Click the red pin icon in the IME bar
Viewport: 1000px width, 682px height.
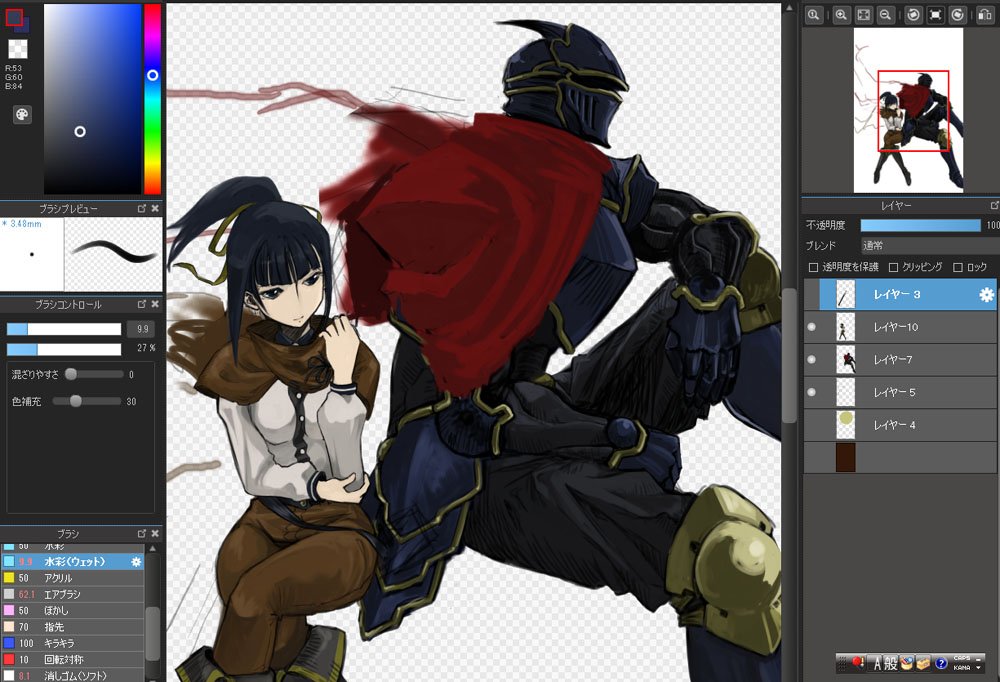pos(858,663)
